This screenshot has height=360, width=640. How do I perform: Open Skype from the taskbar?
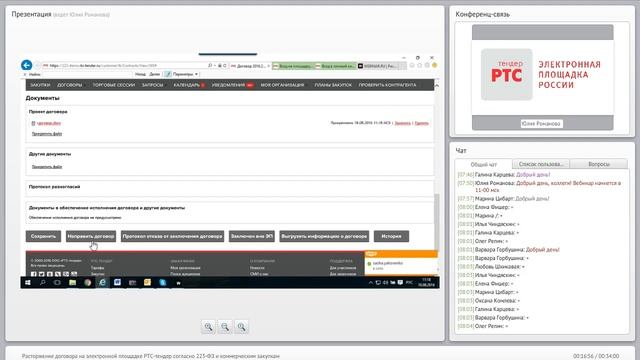(x=162, y=282)
